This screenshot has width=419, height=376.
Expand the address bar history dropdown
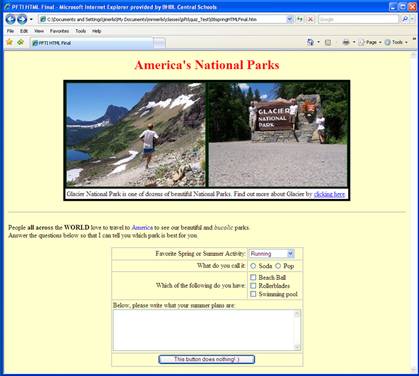(289, 19)
